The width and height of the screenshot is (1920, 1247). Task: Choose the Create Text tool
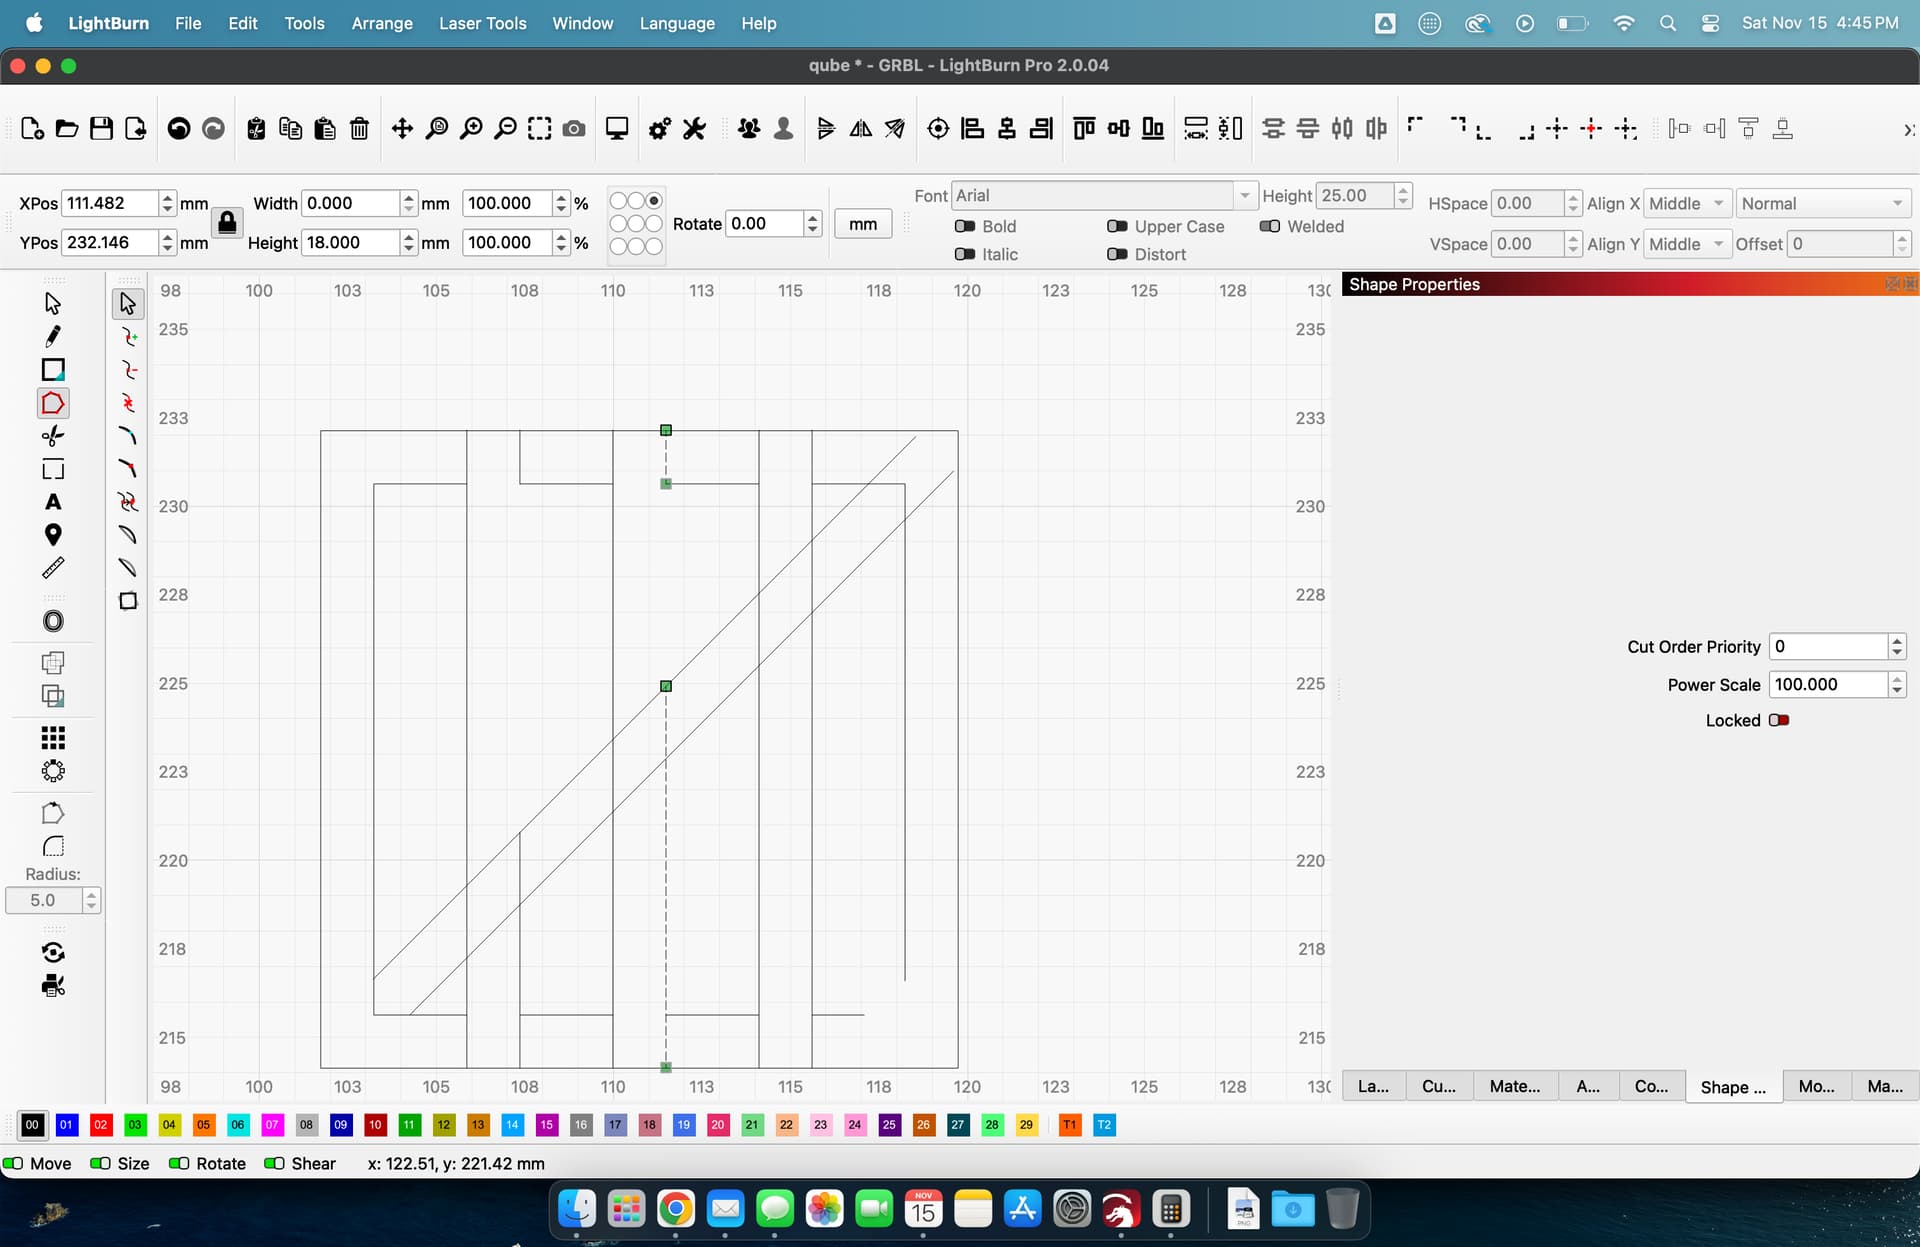53,502
